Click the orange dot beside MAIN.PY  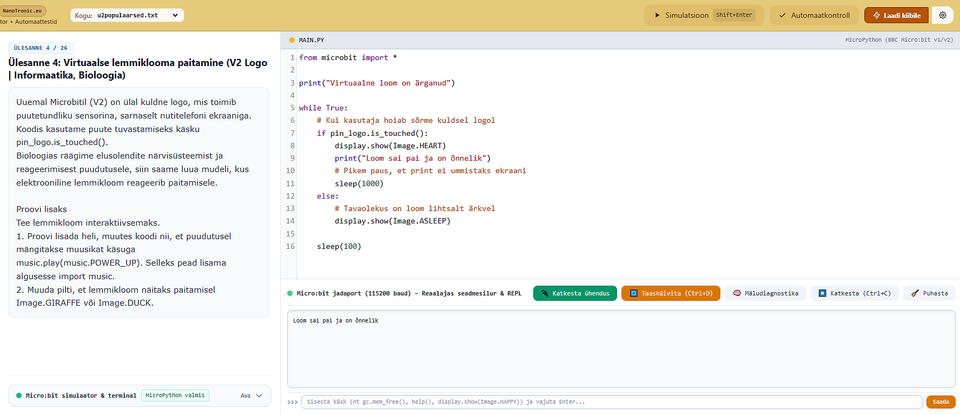[292, 40]
